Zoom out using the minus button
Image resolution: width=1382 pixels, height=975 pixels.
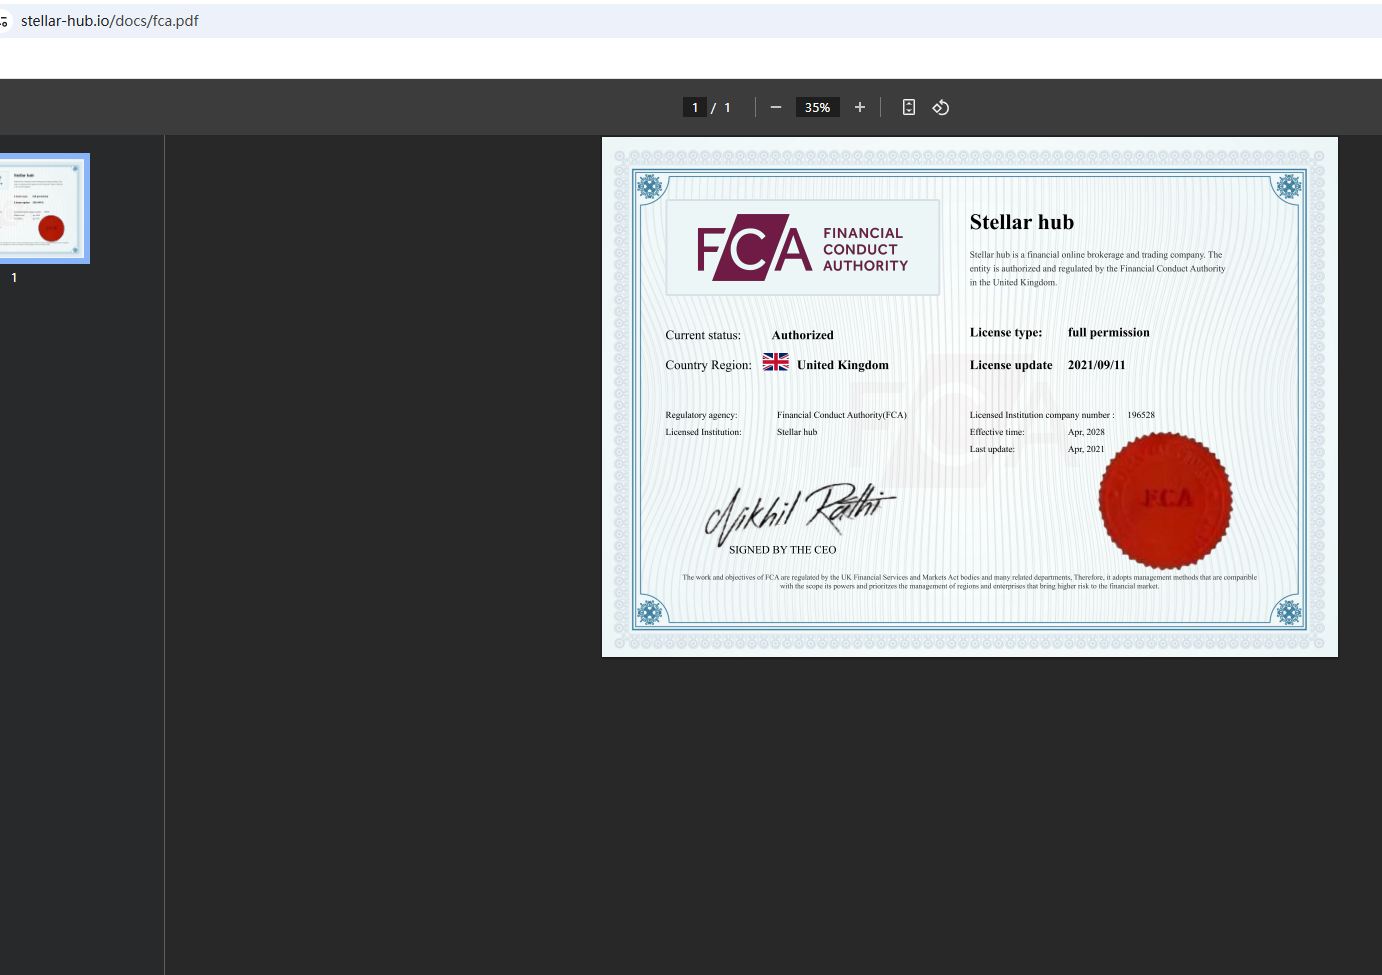[x=776, y=107]
